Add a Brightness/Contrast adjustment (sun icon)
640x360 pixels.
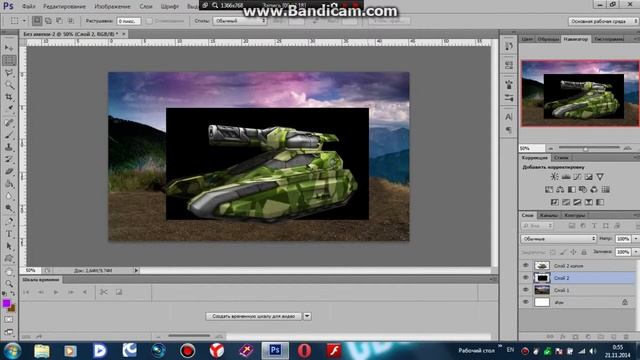(x=554, y=177)
